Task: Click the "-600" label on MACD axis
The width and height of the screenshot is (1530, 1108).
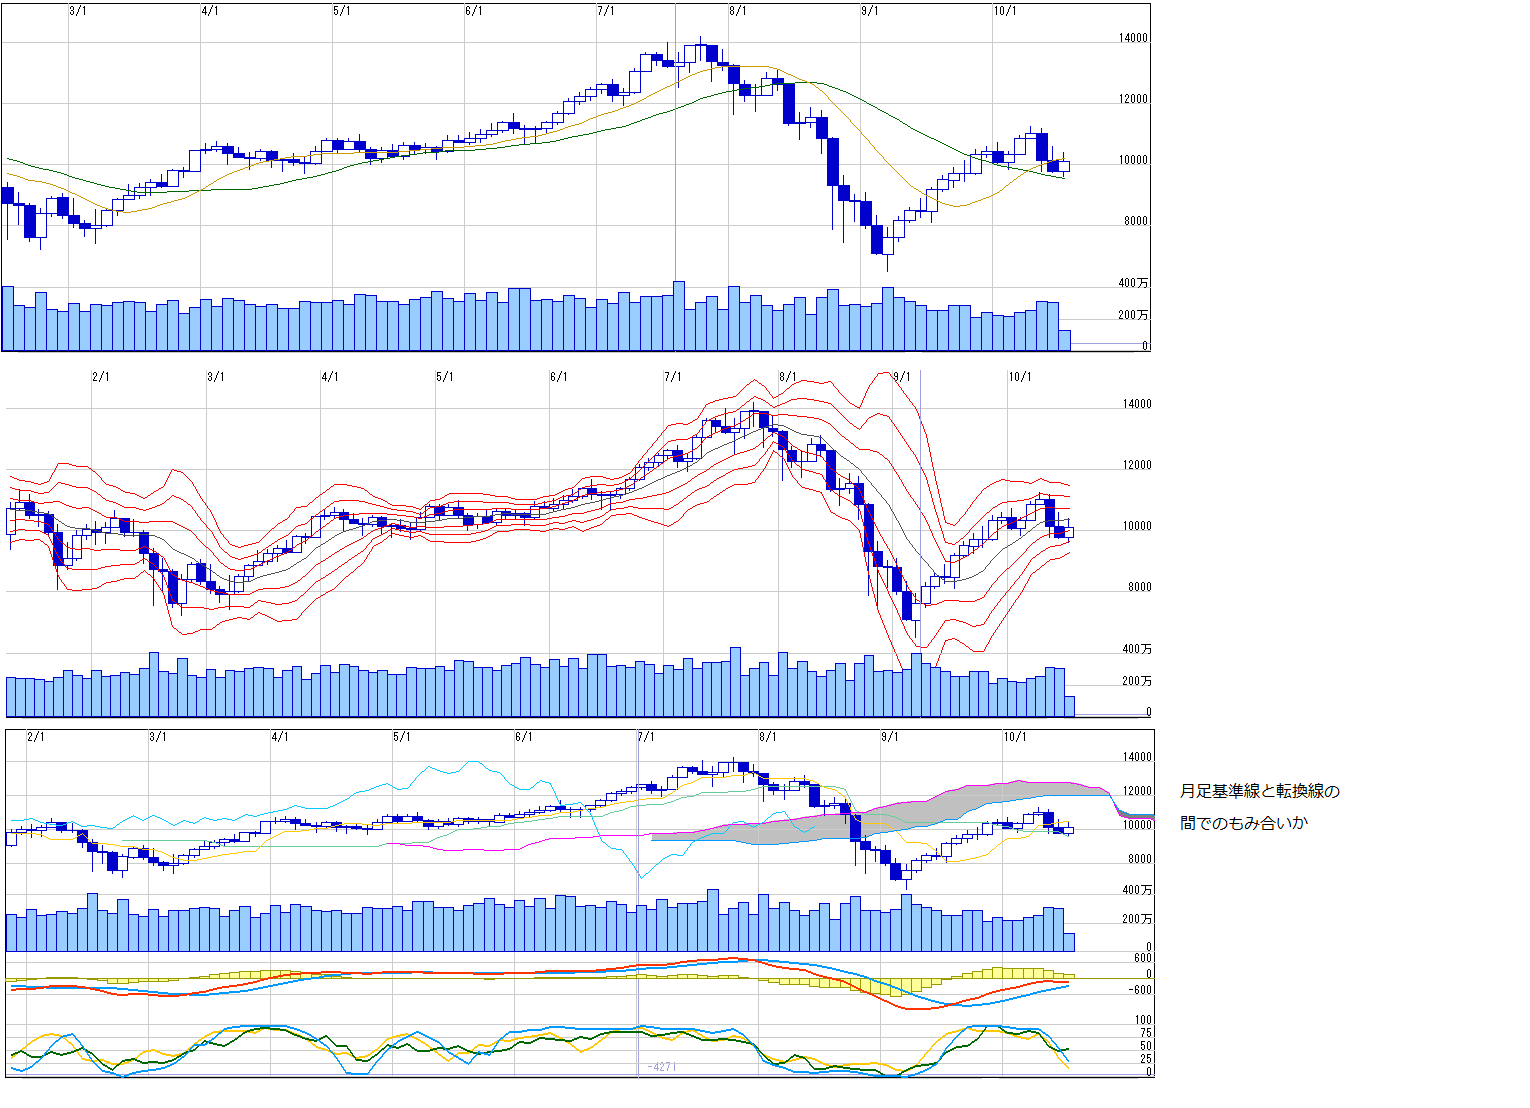Action: point(1139,990)
